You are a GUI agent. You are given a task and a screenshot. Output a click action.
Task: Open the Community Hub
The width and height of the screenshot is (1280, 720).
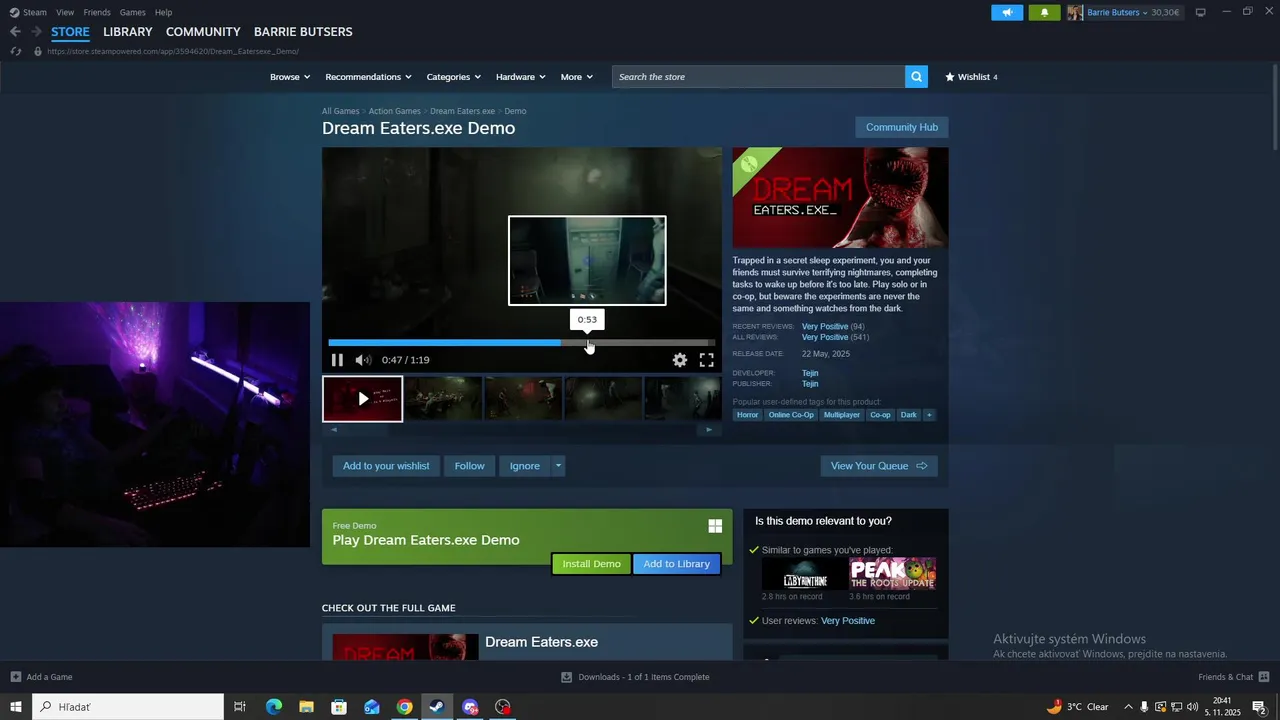click(x=902, y=127)
